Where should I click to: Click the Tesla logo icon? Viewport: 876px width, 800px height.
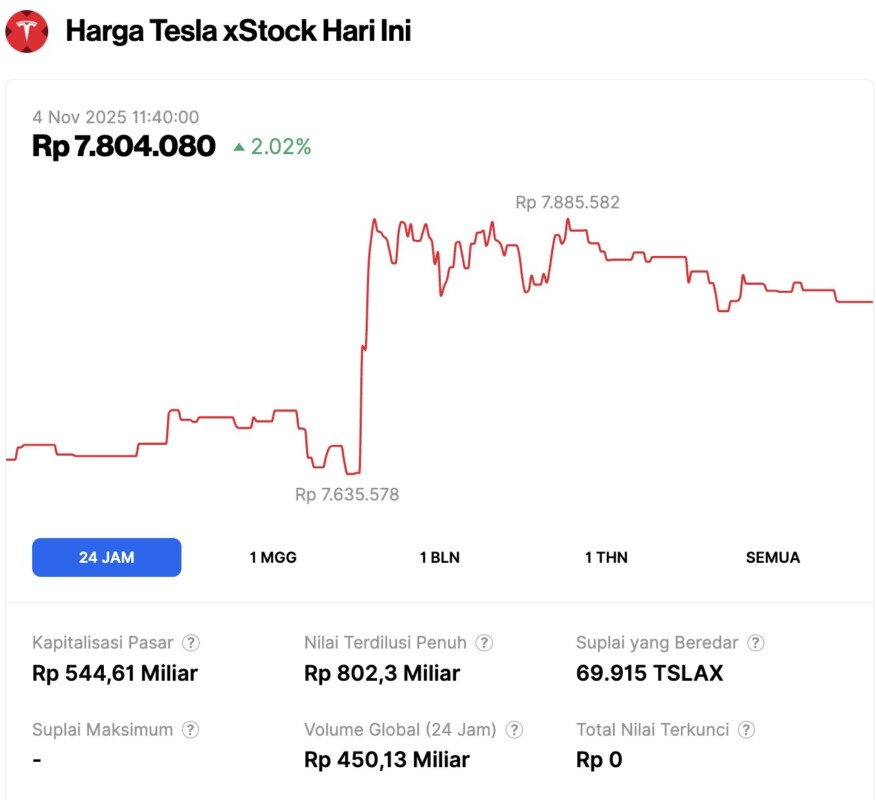click(27, 31)
